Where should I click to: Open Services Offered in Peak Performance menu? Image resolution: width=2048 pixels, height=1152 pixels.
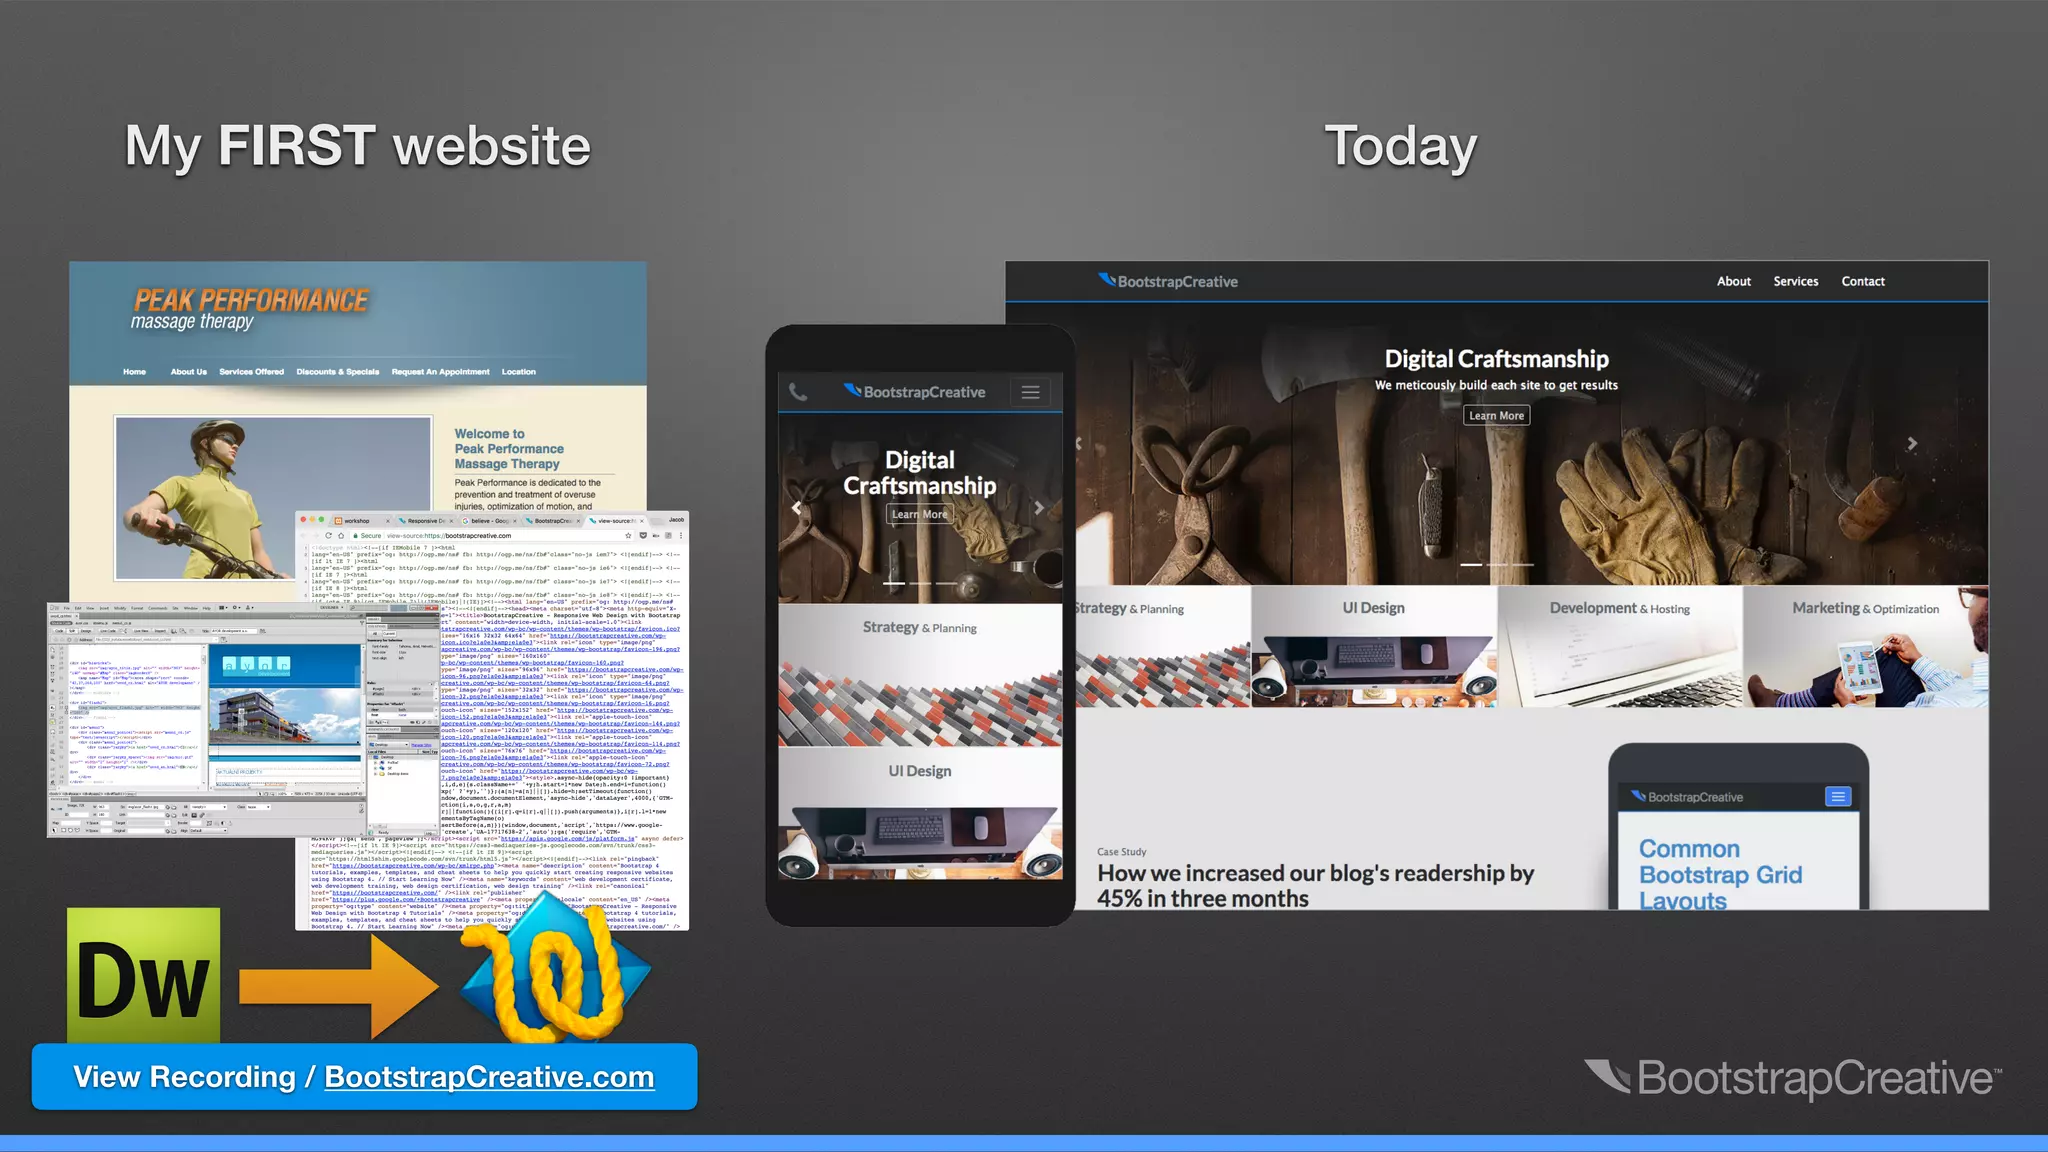[x=251, y=372]
